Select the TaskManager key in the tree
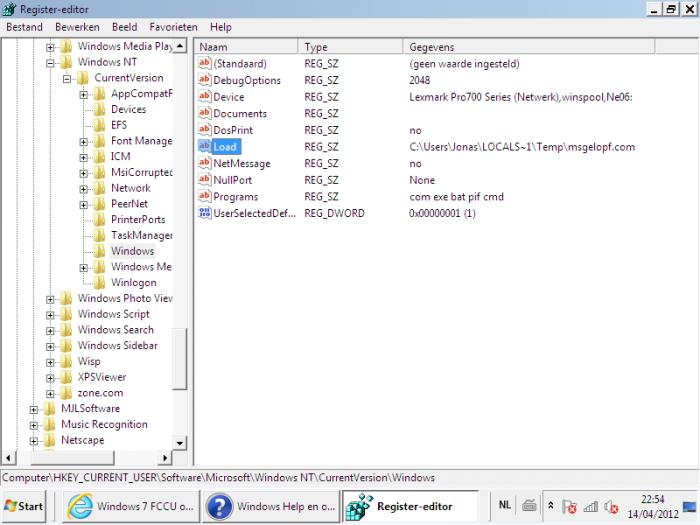The width and height of the screenshot is (700, 525). pos(142,235)
